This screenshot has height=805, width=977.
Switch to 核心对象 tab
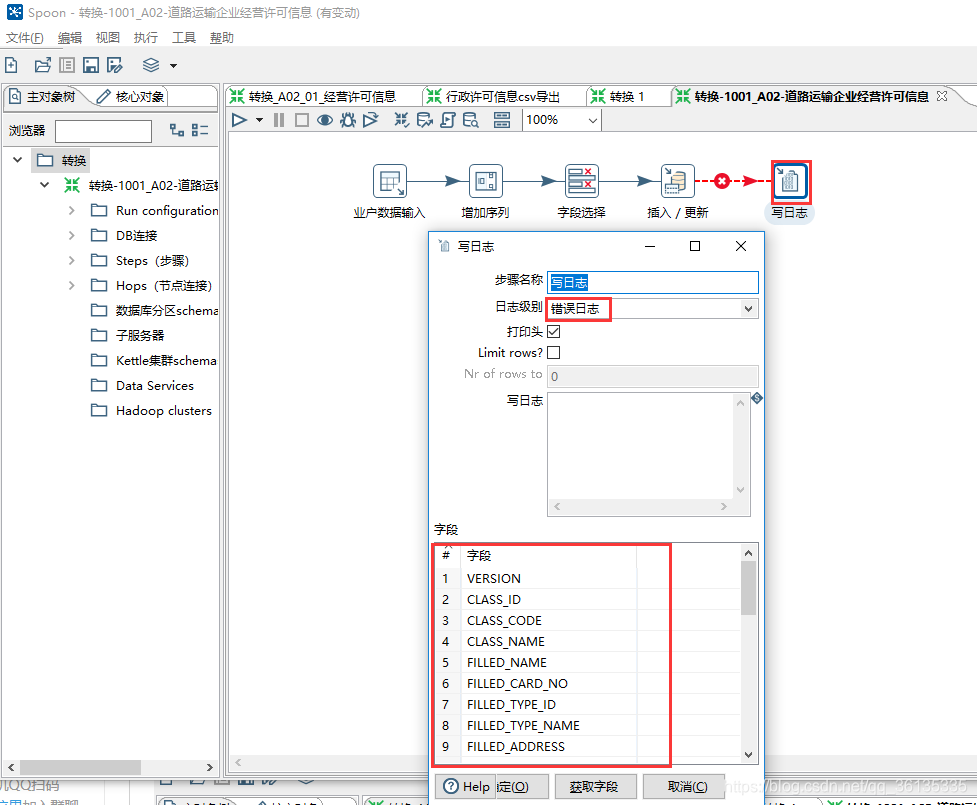[x=131, y=97]
